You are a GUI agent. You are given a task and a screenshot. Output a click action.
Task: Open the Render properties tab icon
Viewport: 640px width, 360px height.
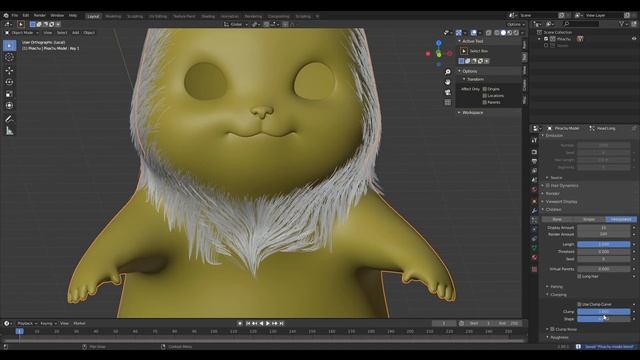[534, 152]
